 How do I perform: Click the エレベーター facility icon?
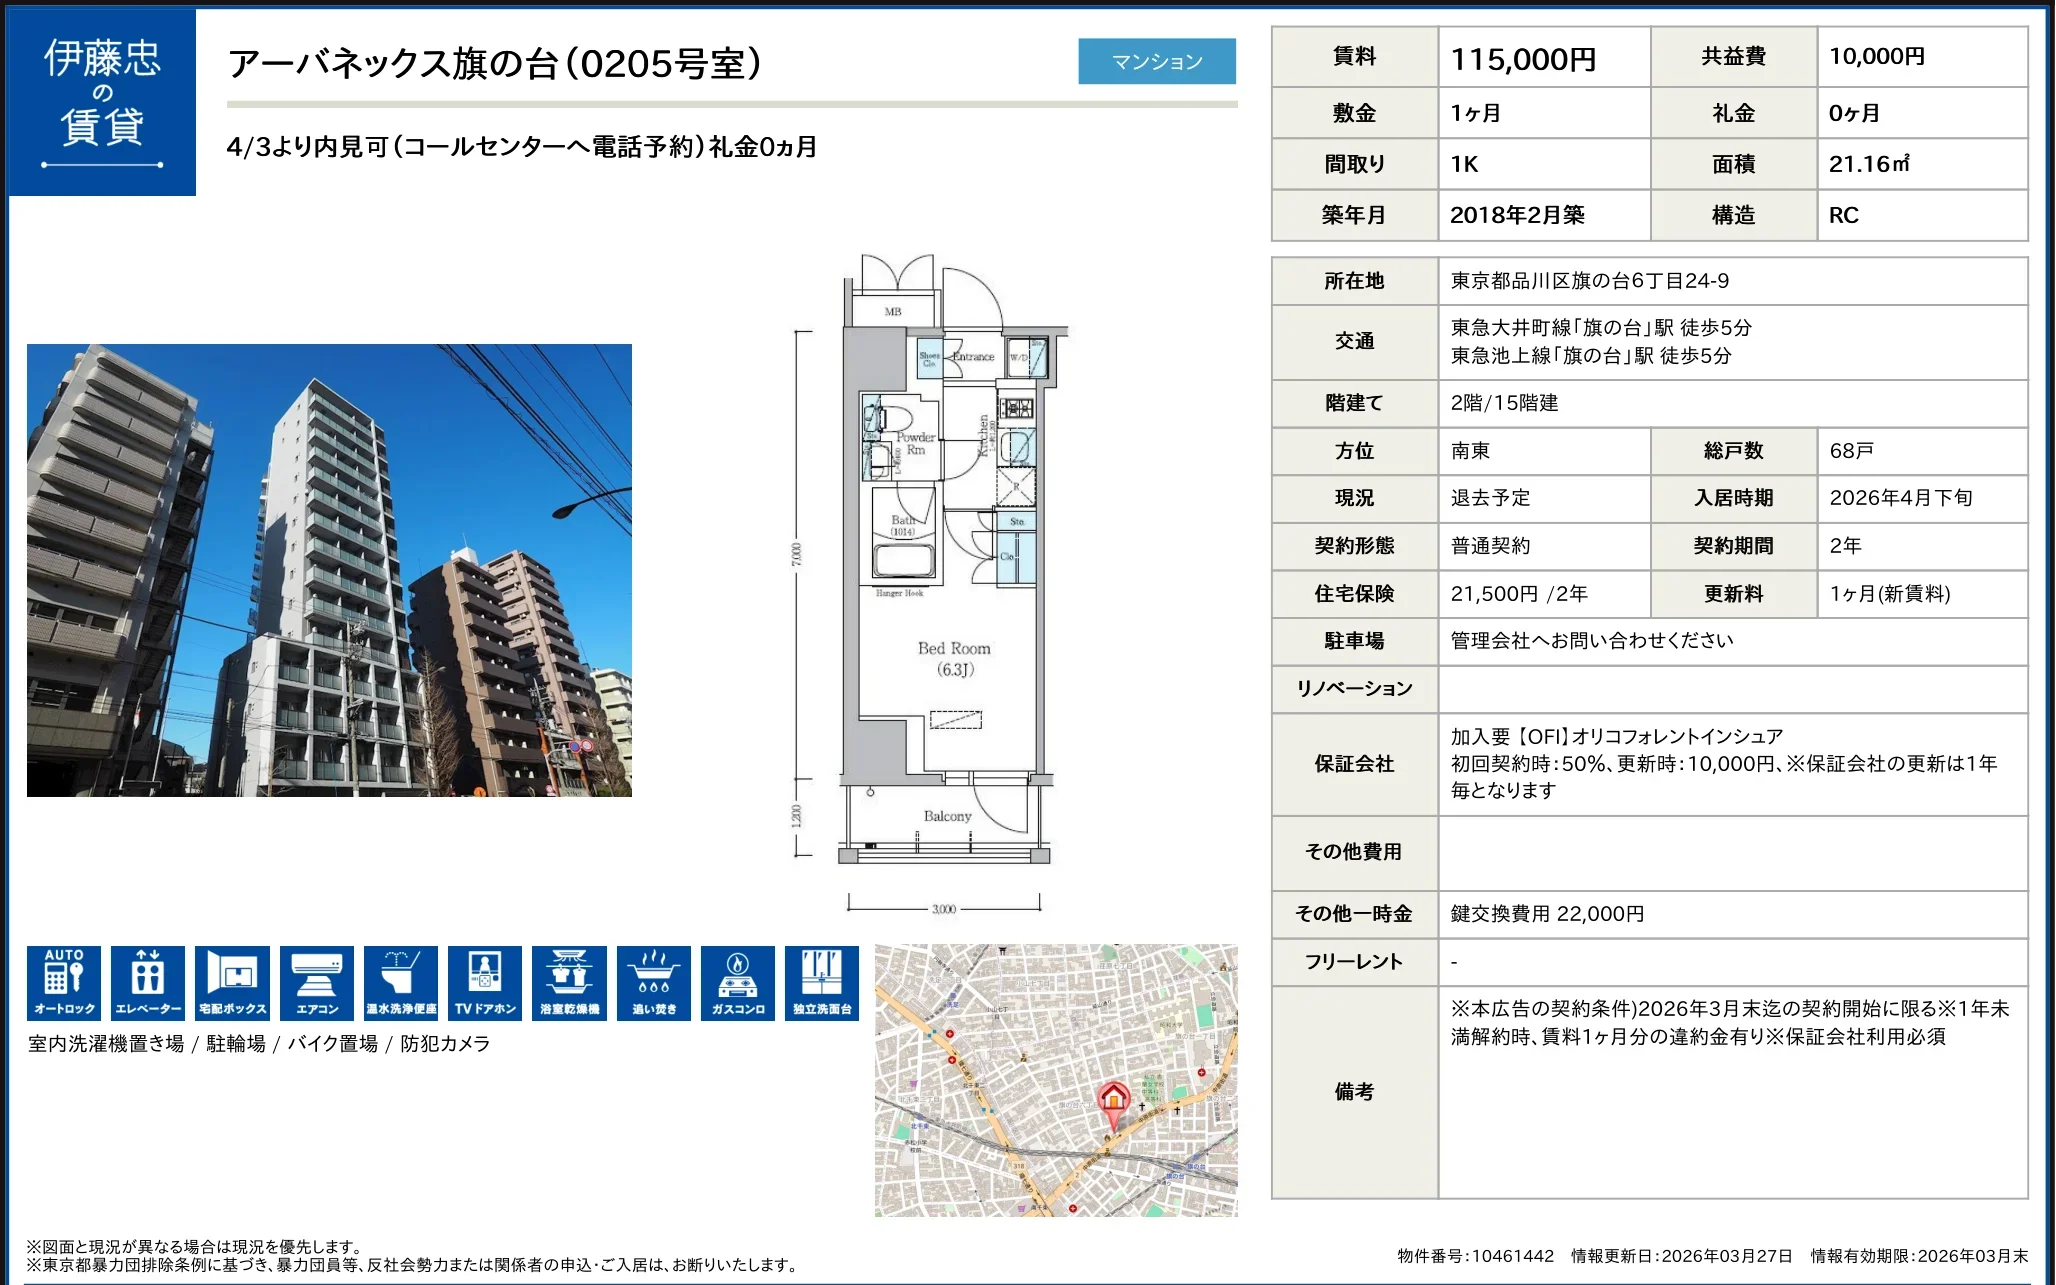(149, 982)
